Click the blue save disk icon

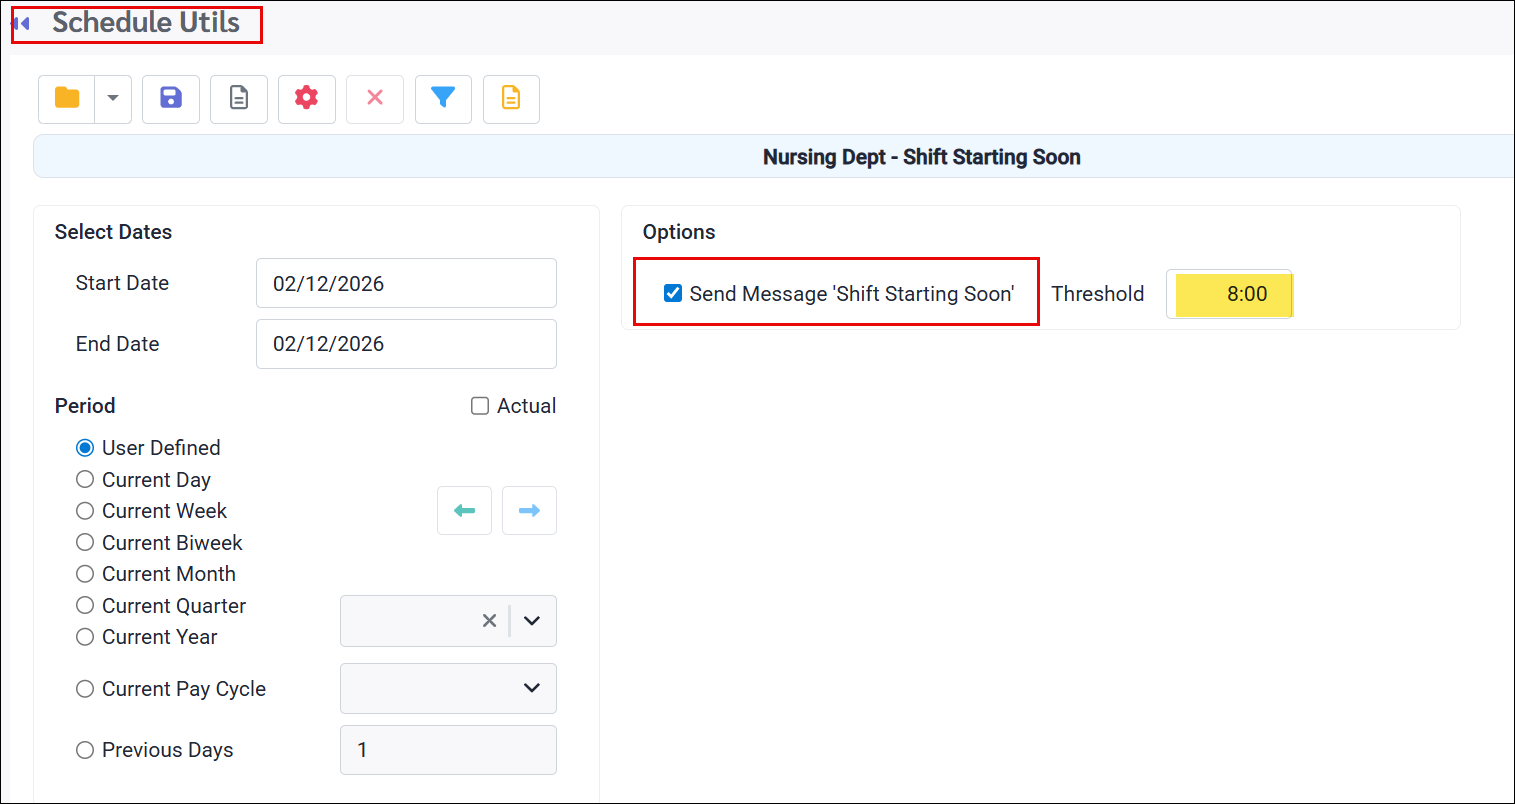(171, 98)
